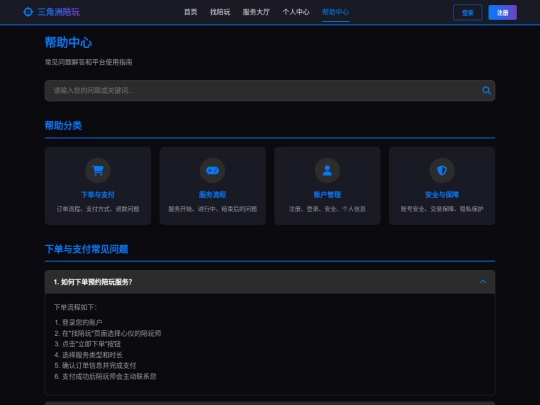This screenshot has width=540, height=405.
Task: Open the 找陪玩 nav item
Action: (220, 12)
